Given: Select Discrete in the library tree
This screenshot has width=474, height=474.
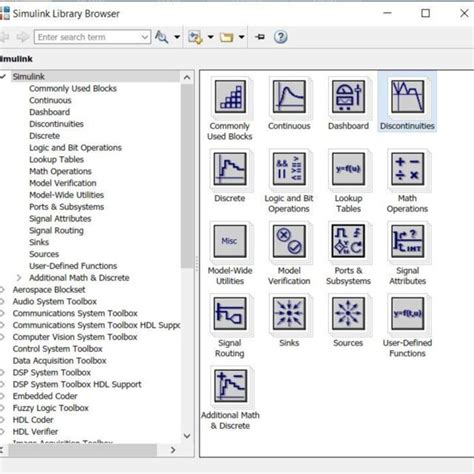Looking at the screenshot, I should coord(45,136).
